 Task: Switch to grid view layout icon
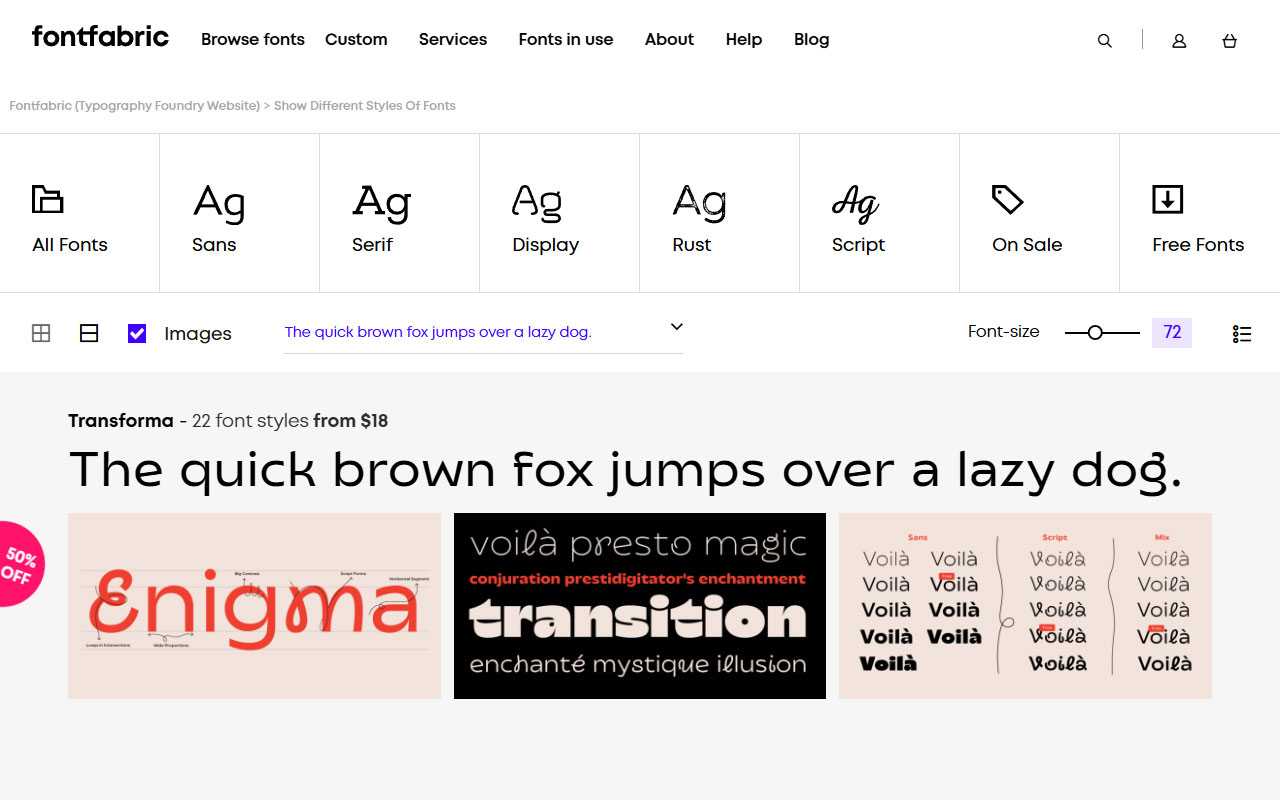(x=41, y=333)
